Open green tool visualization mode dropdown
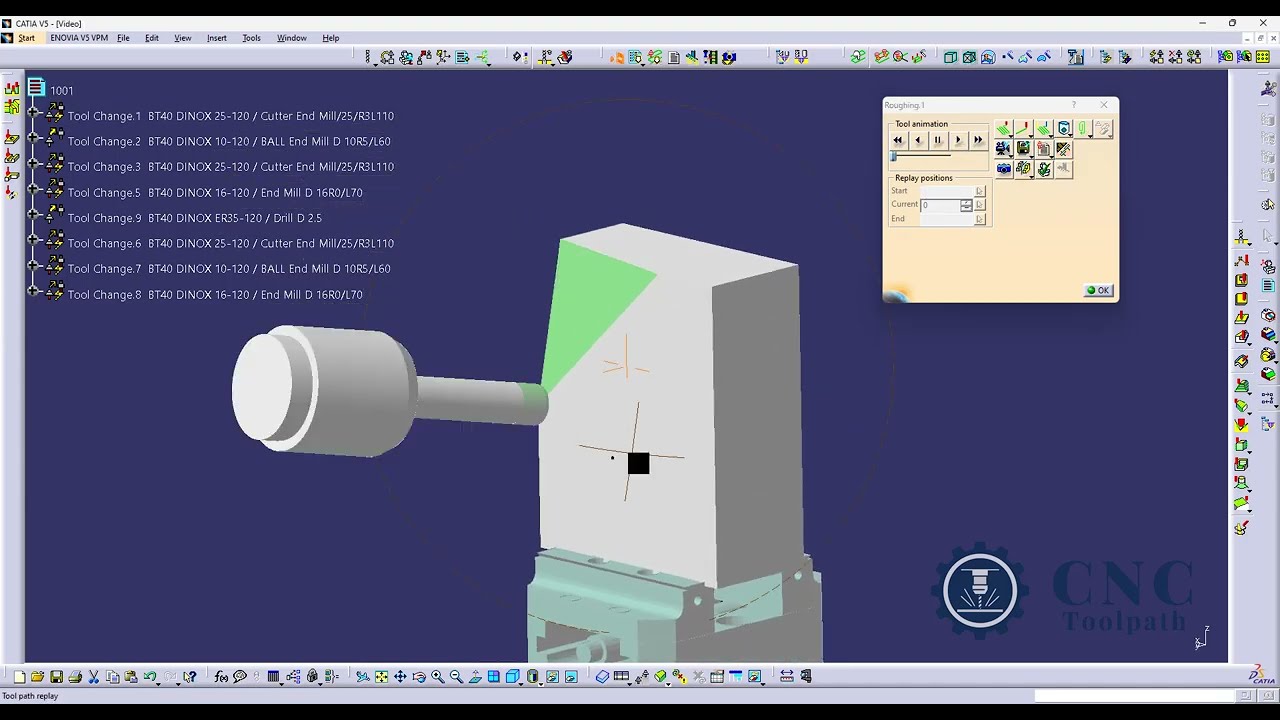The height and width of the screenshot is (720, 1280). pos(1044,128)
